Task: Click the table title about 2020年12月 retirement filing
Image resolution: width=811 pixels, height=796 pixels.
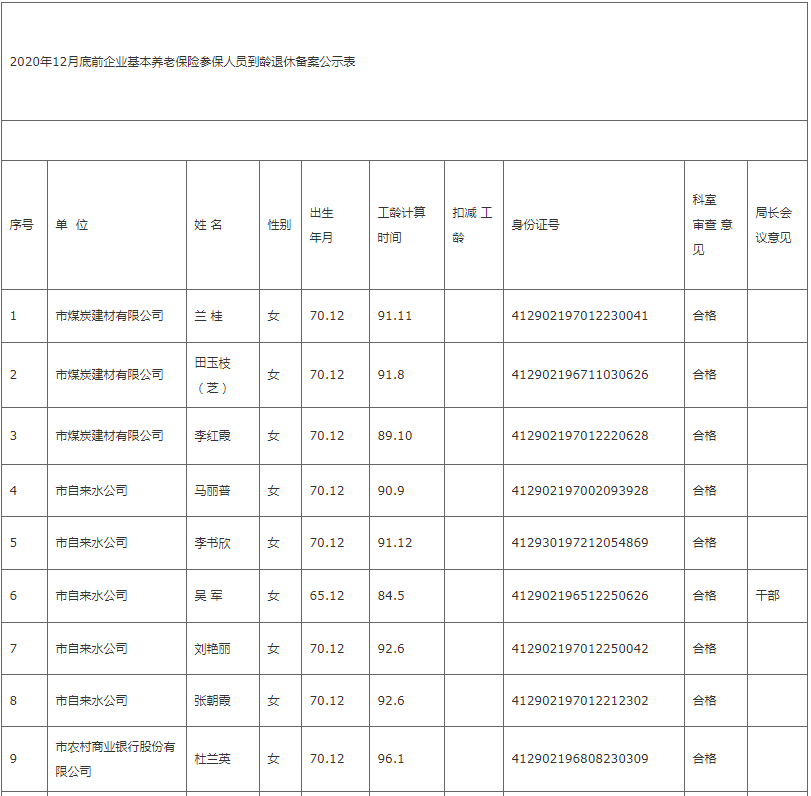Action: [183, 62]
